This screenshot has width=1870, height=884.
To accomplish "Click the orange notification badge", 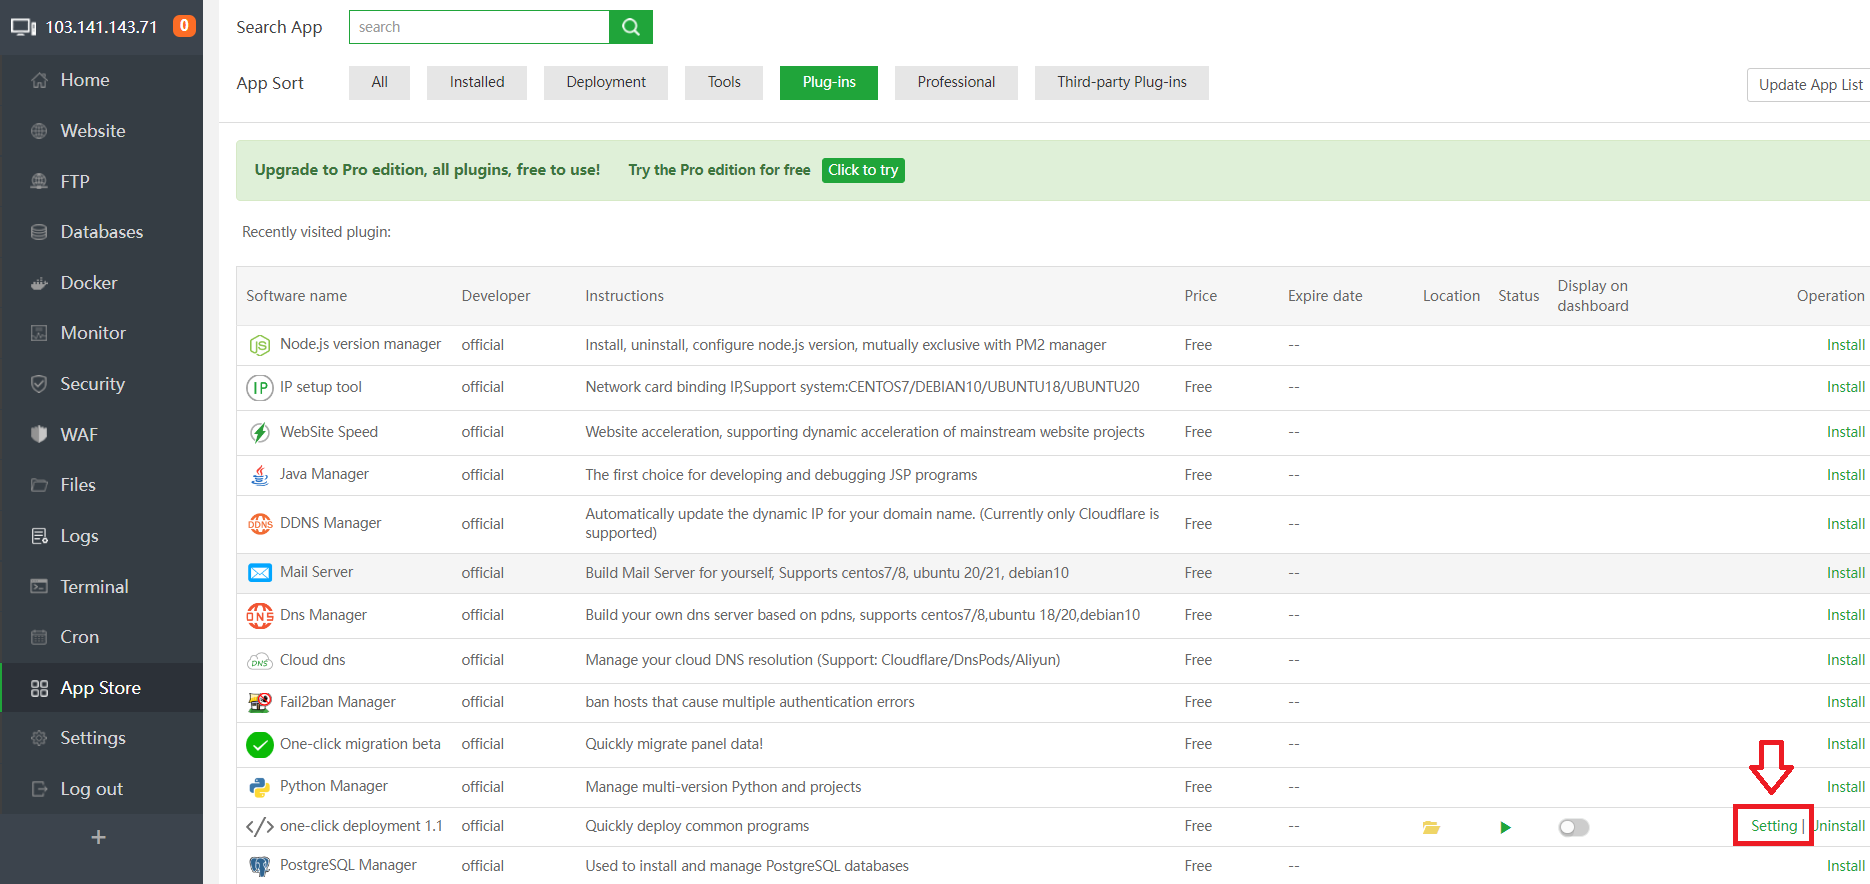I will pyautogui.click(x=184, y=26).
